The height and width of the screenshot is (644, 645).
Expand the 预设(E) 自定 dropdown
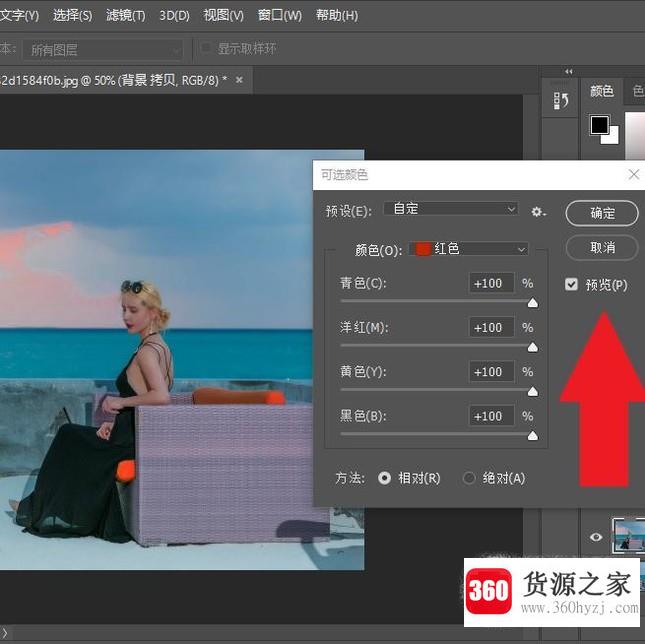pos(451,209)
